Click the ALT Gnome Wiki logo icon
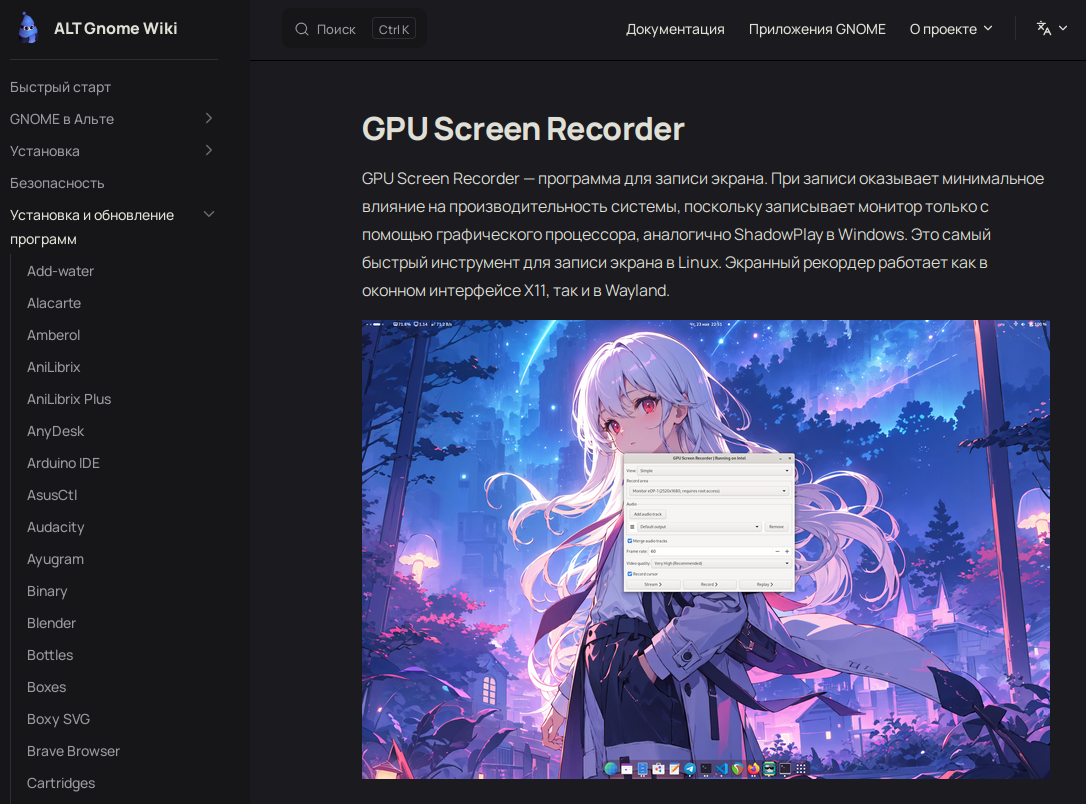Viewport: 1086px width, 804px height. pos(28,28)
